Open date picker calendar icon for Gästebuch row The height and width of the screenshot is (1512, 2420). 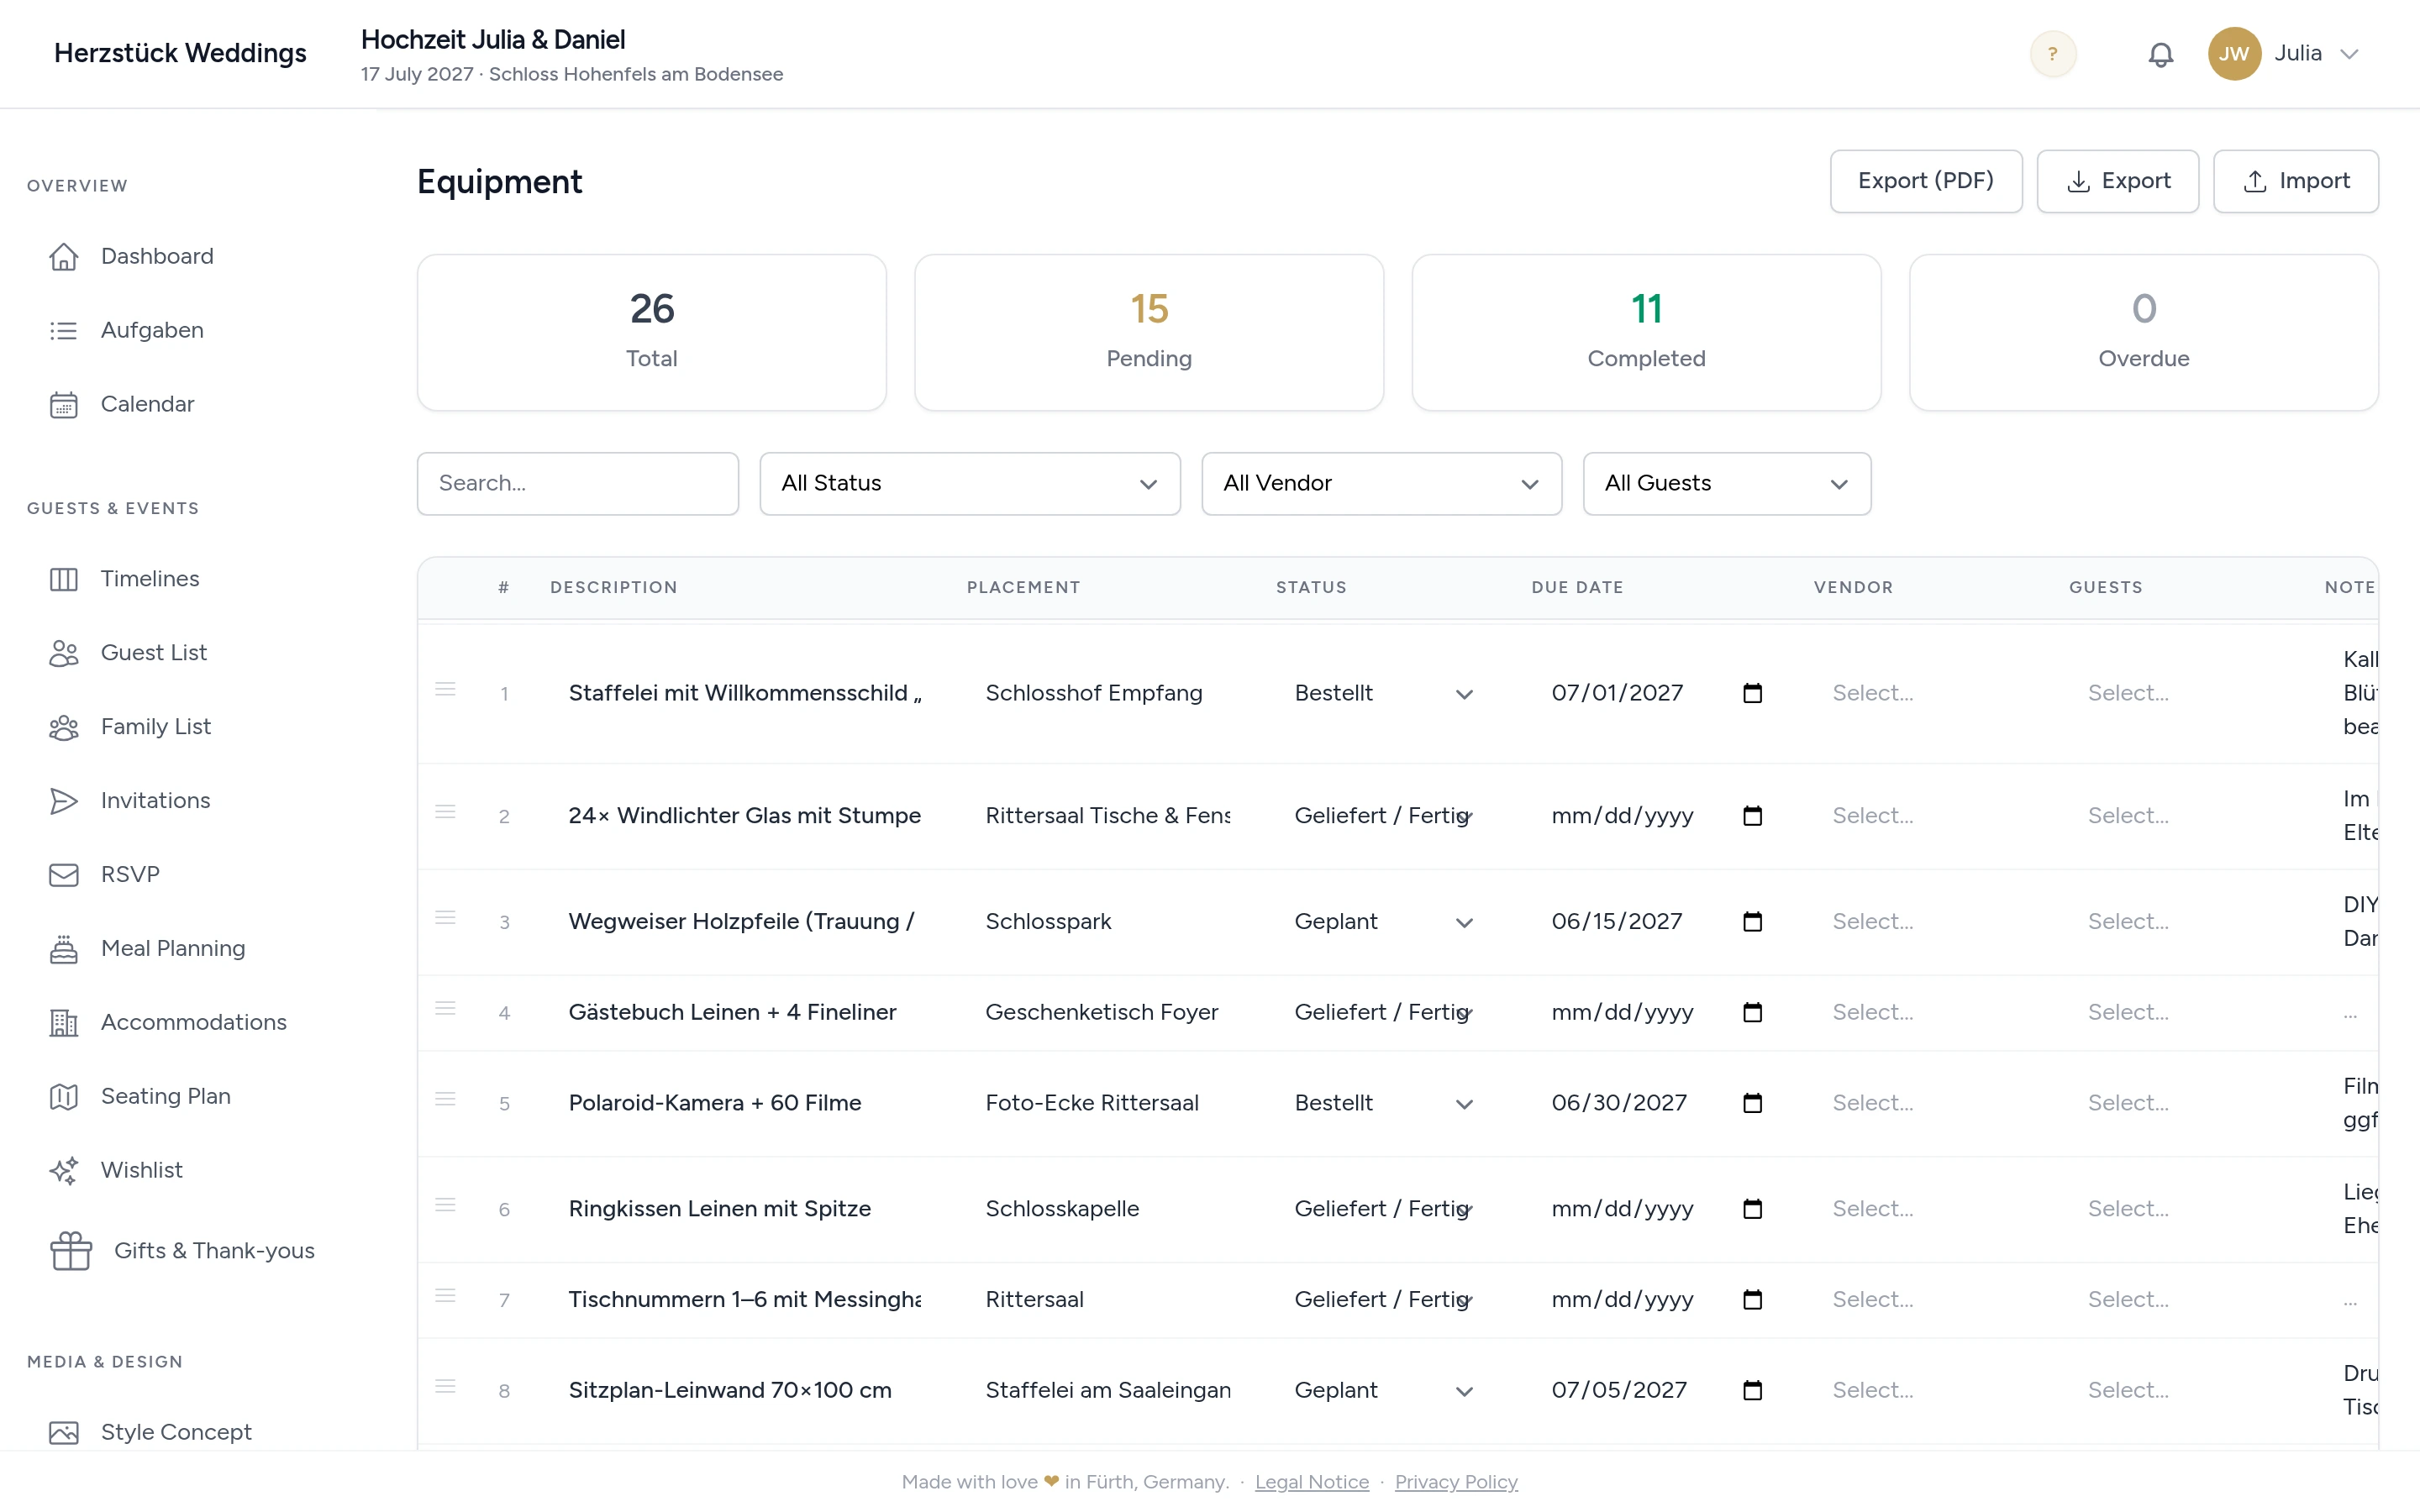(1752, 1012)
